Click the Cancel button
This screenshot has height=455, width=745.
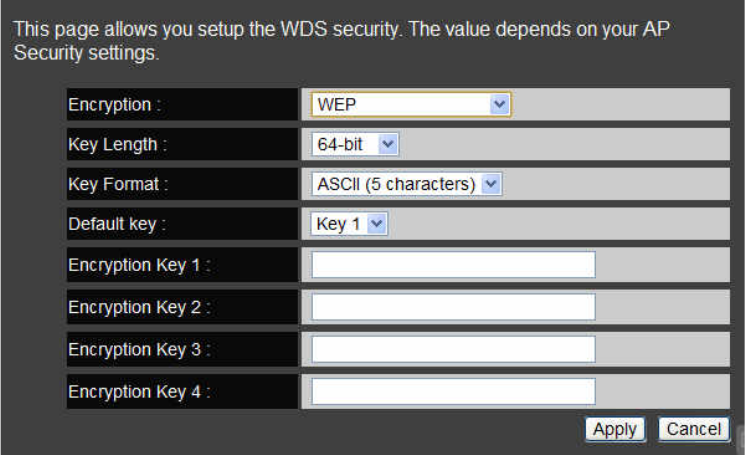694,429
